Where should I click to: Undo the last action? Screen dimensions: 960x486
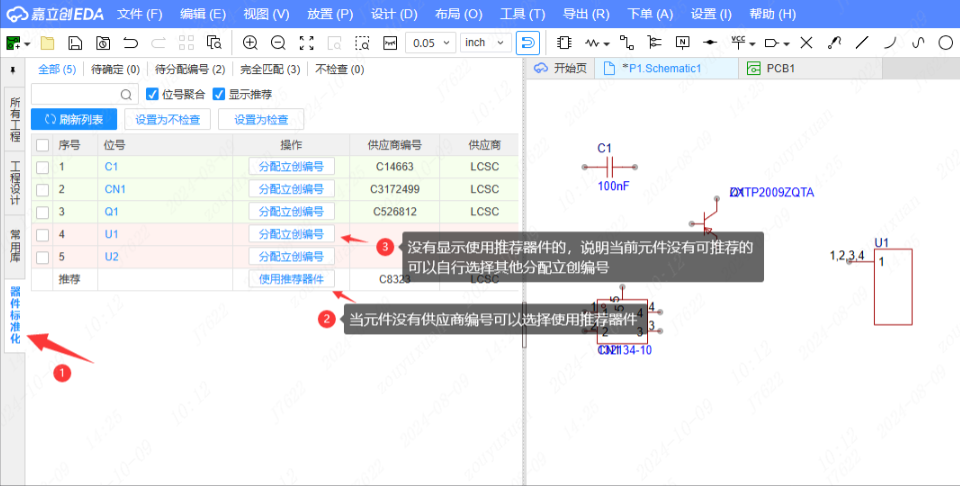[130, 43]
